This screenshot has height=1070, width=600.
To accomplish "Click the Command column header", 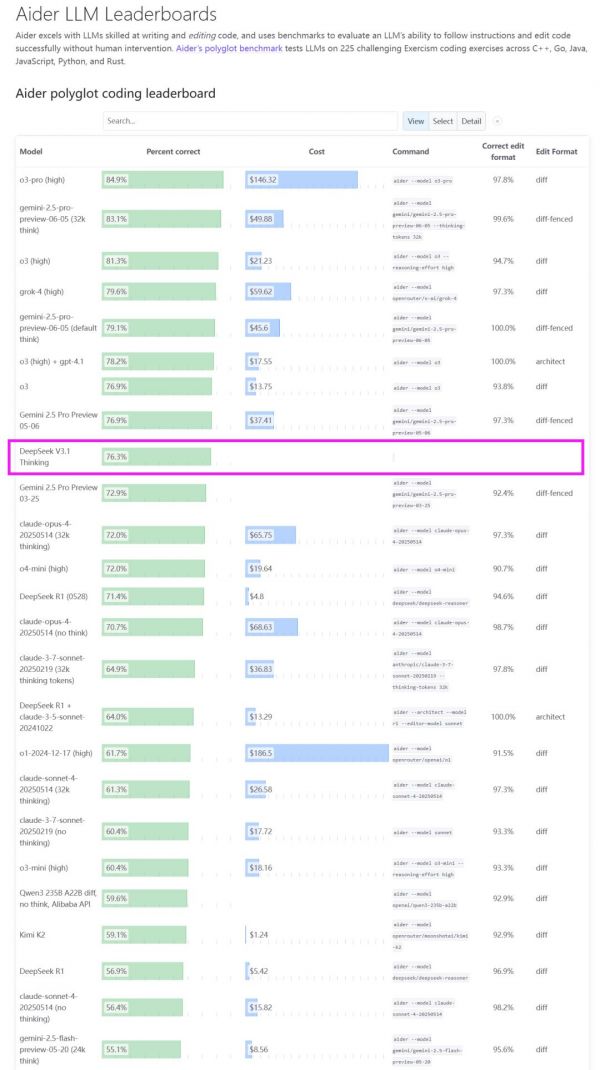I will coord(410,151).
